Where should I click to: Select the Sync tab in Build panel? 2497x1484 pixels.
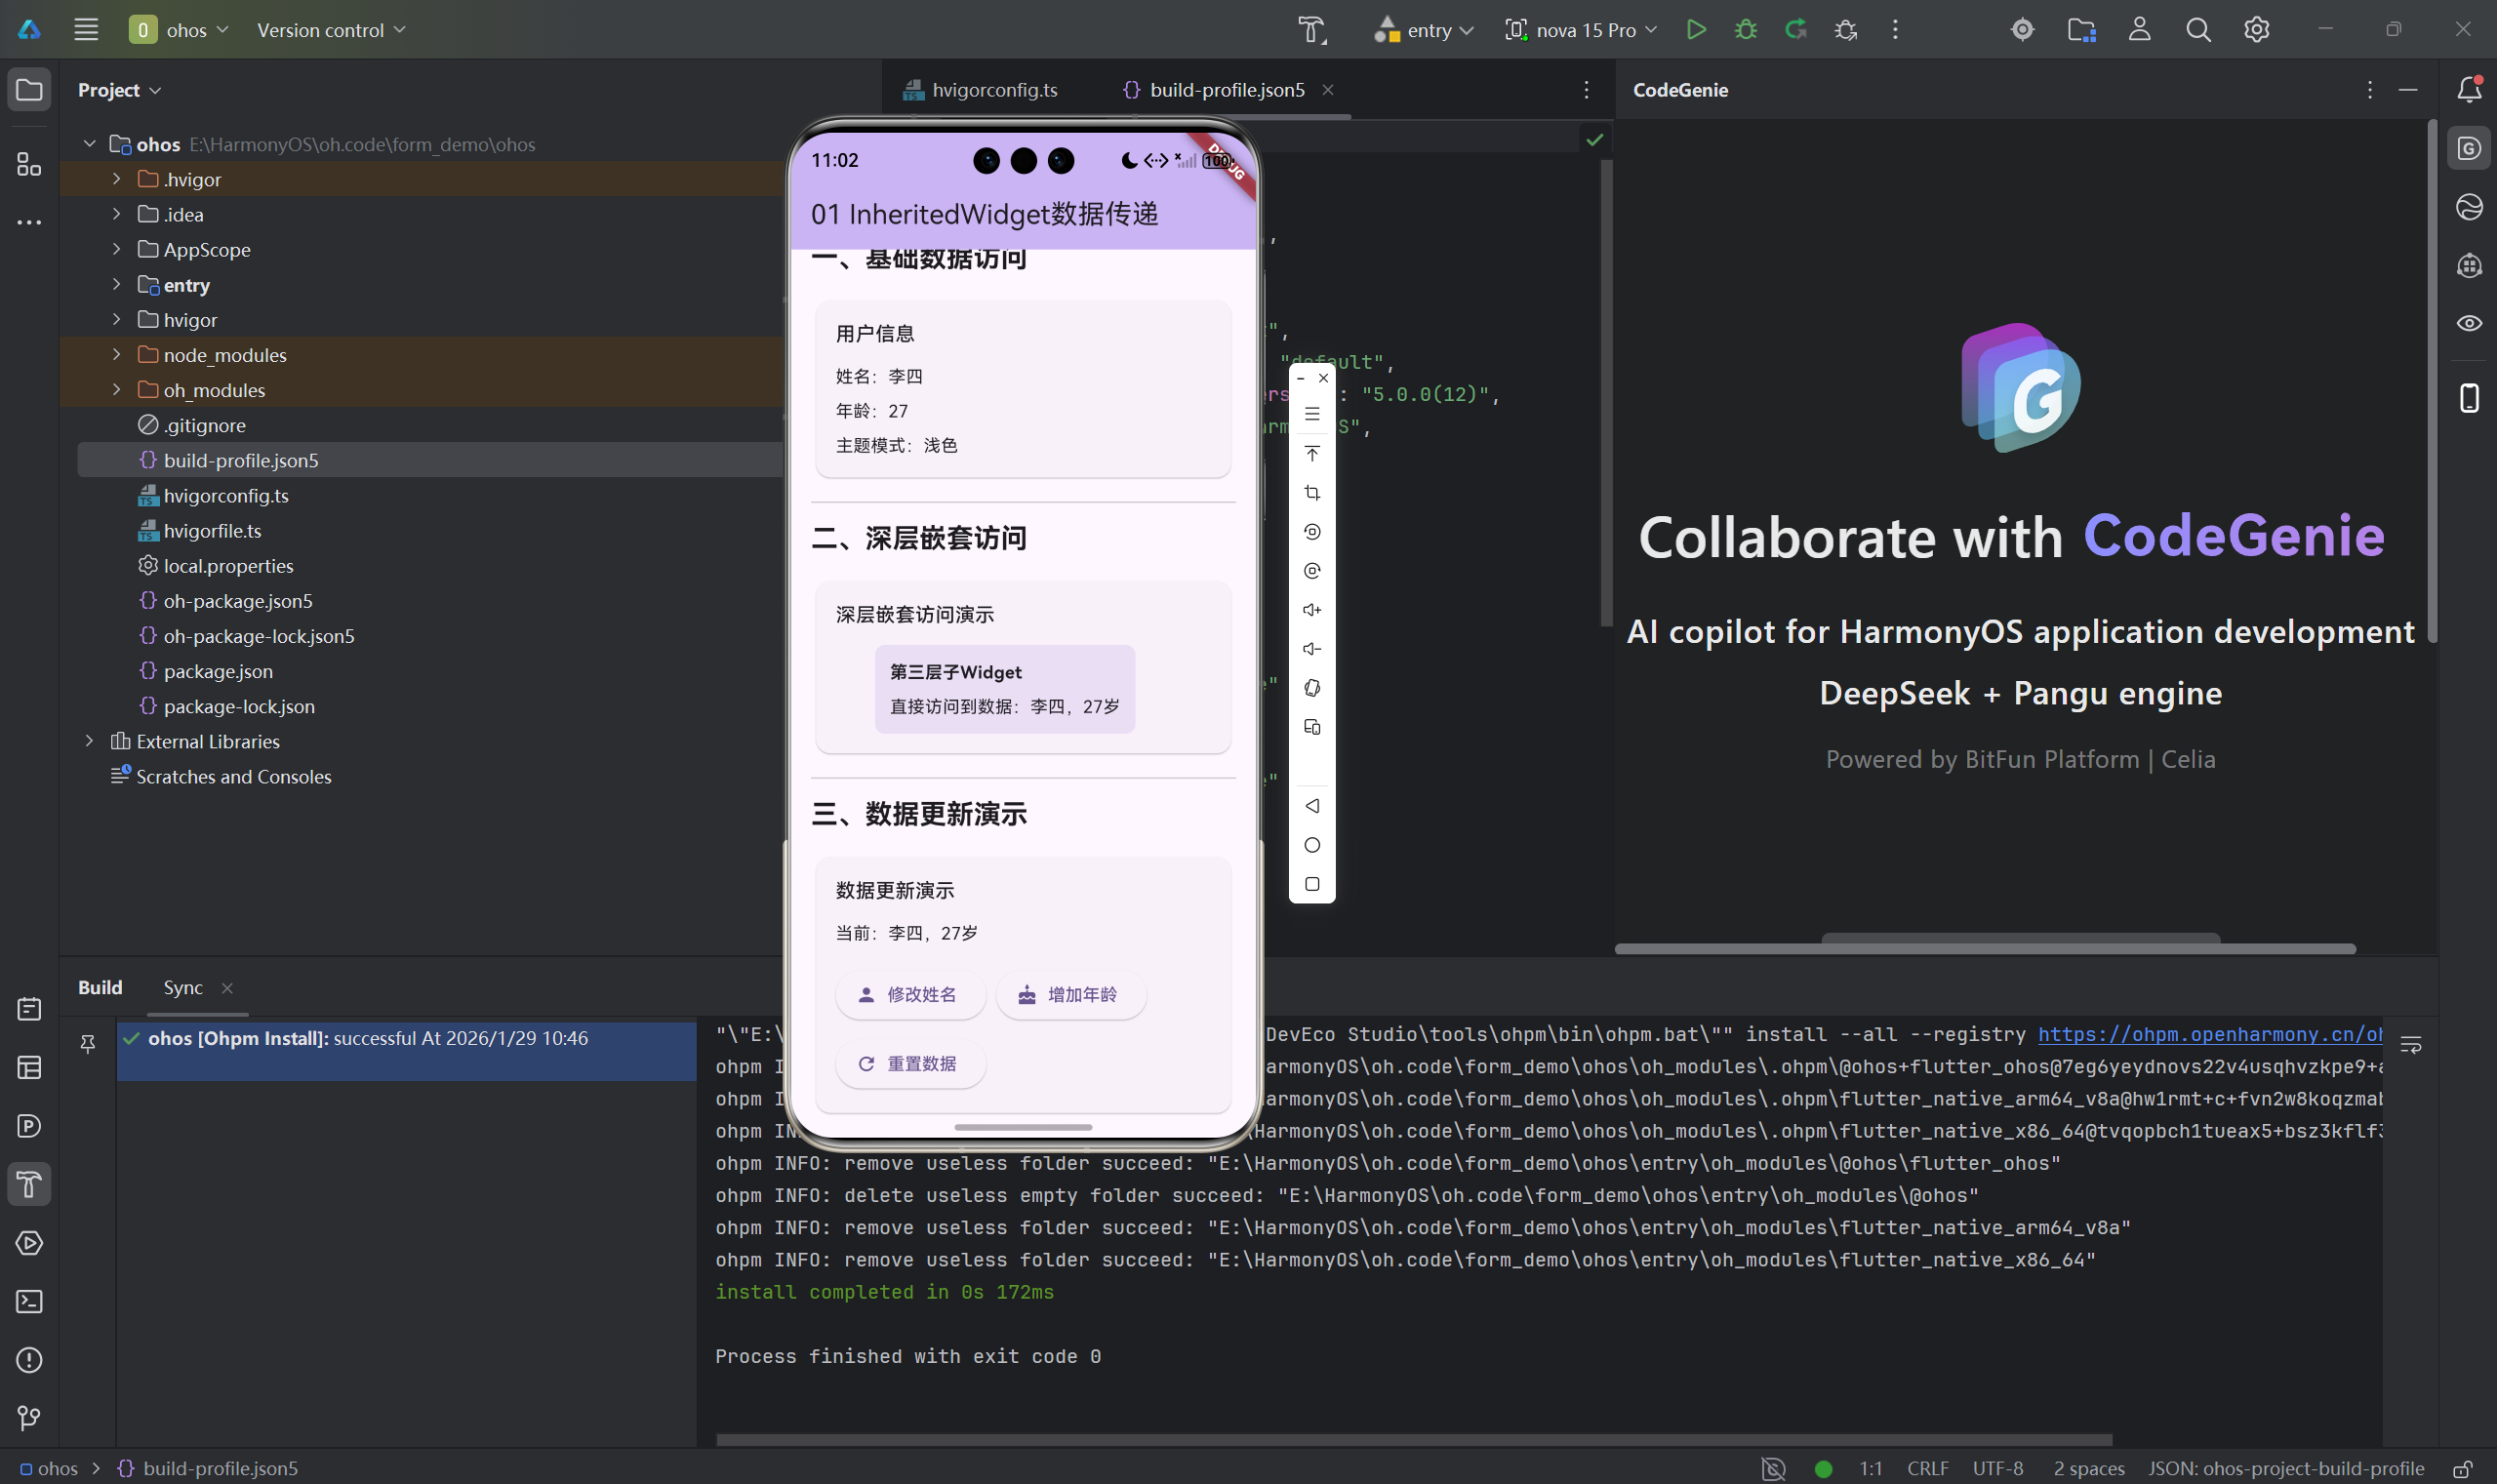[183, 987]
